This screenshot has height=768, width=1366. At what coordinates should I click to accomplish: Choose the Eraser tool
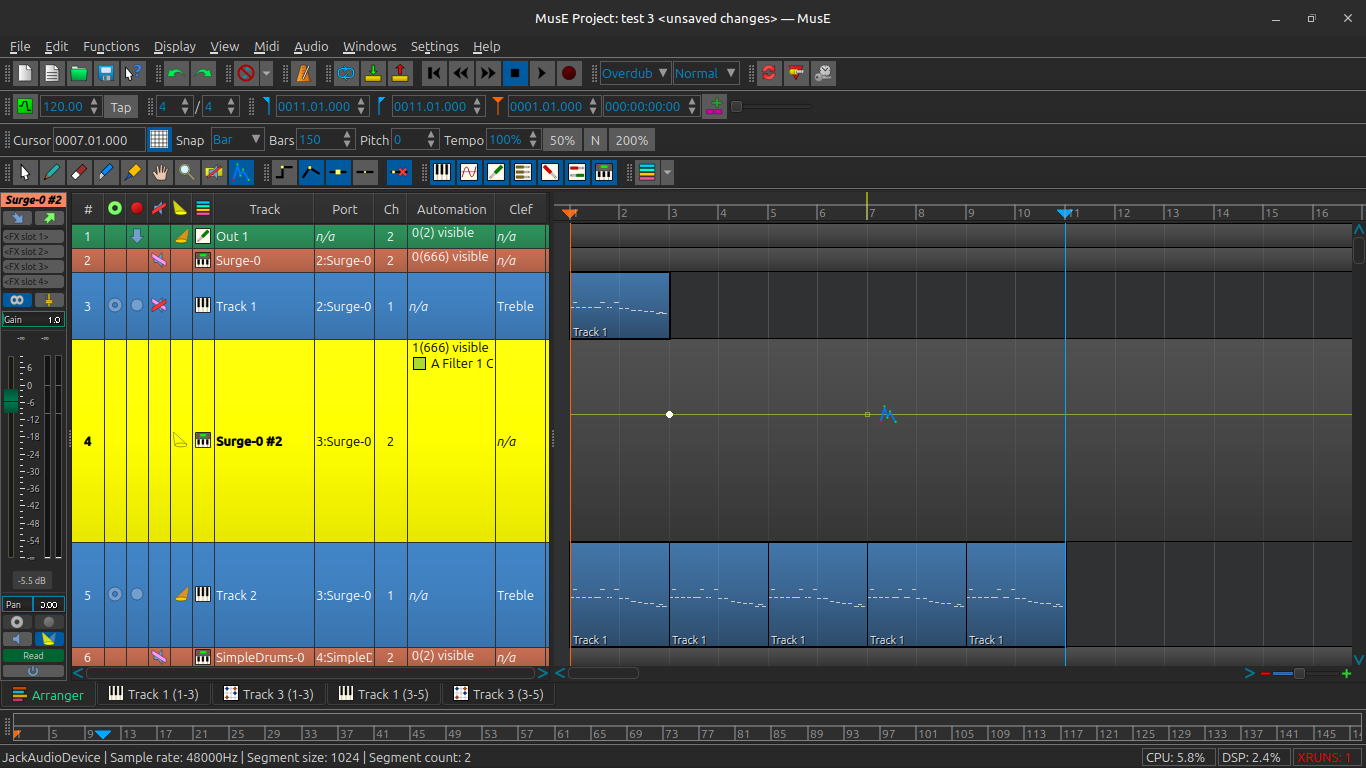[x=79, y=173]
